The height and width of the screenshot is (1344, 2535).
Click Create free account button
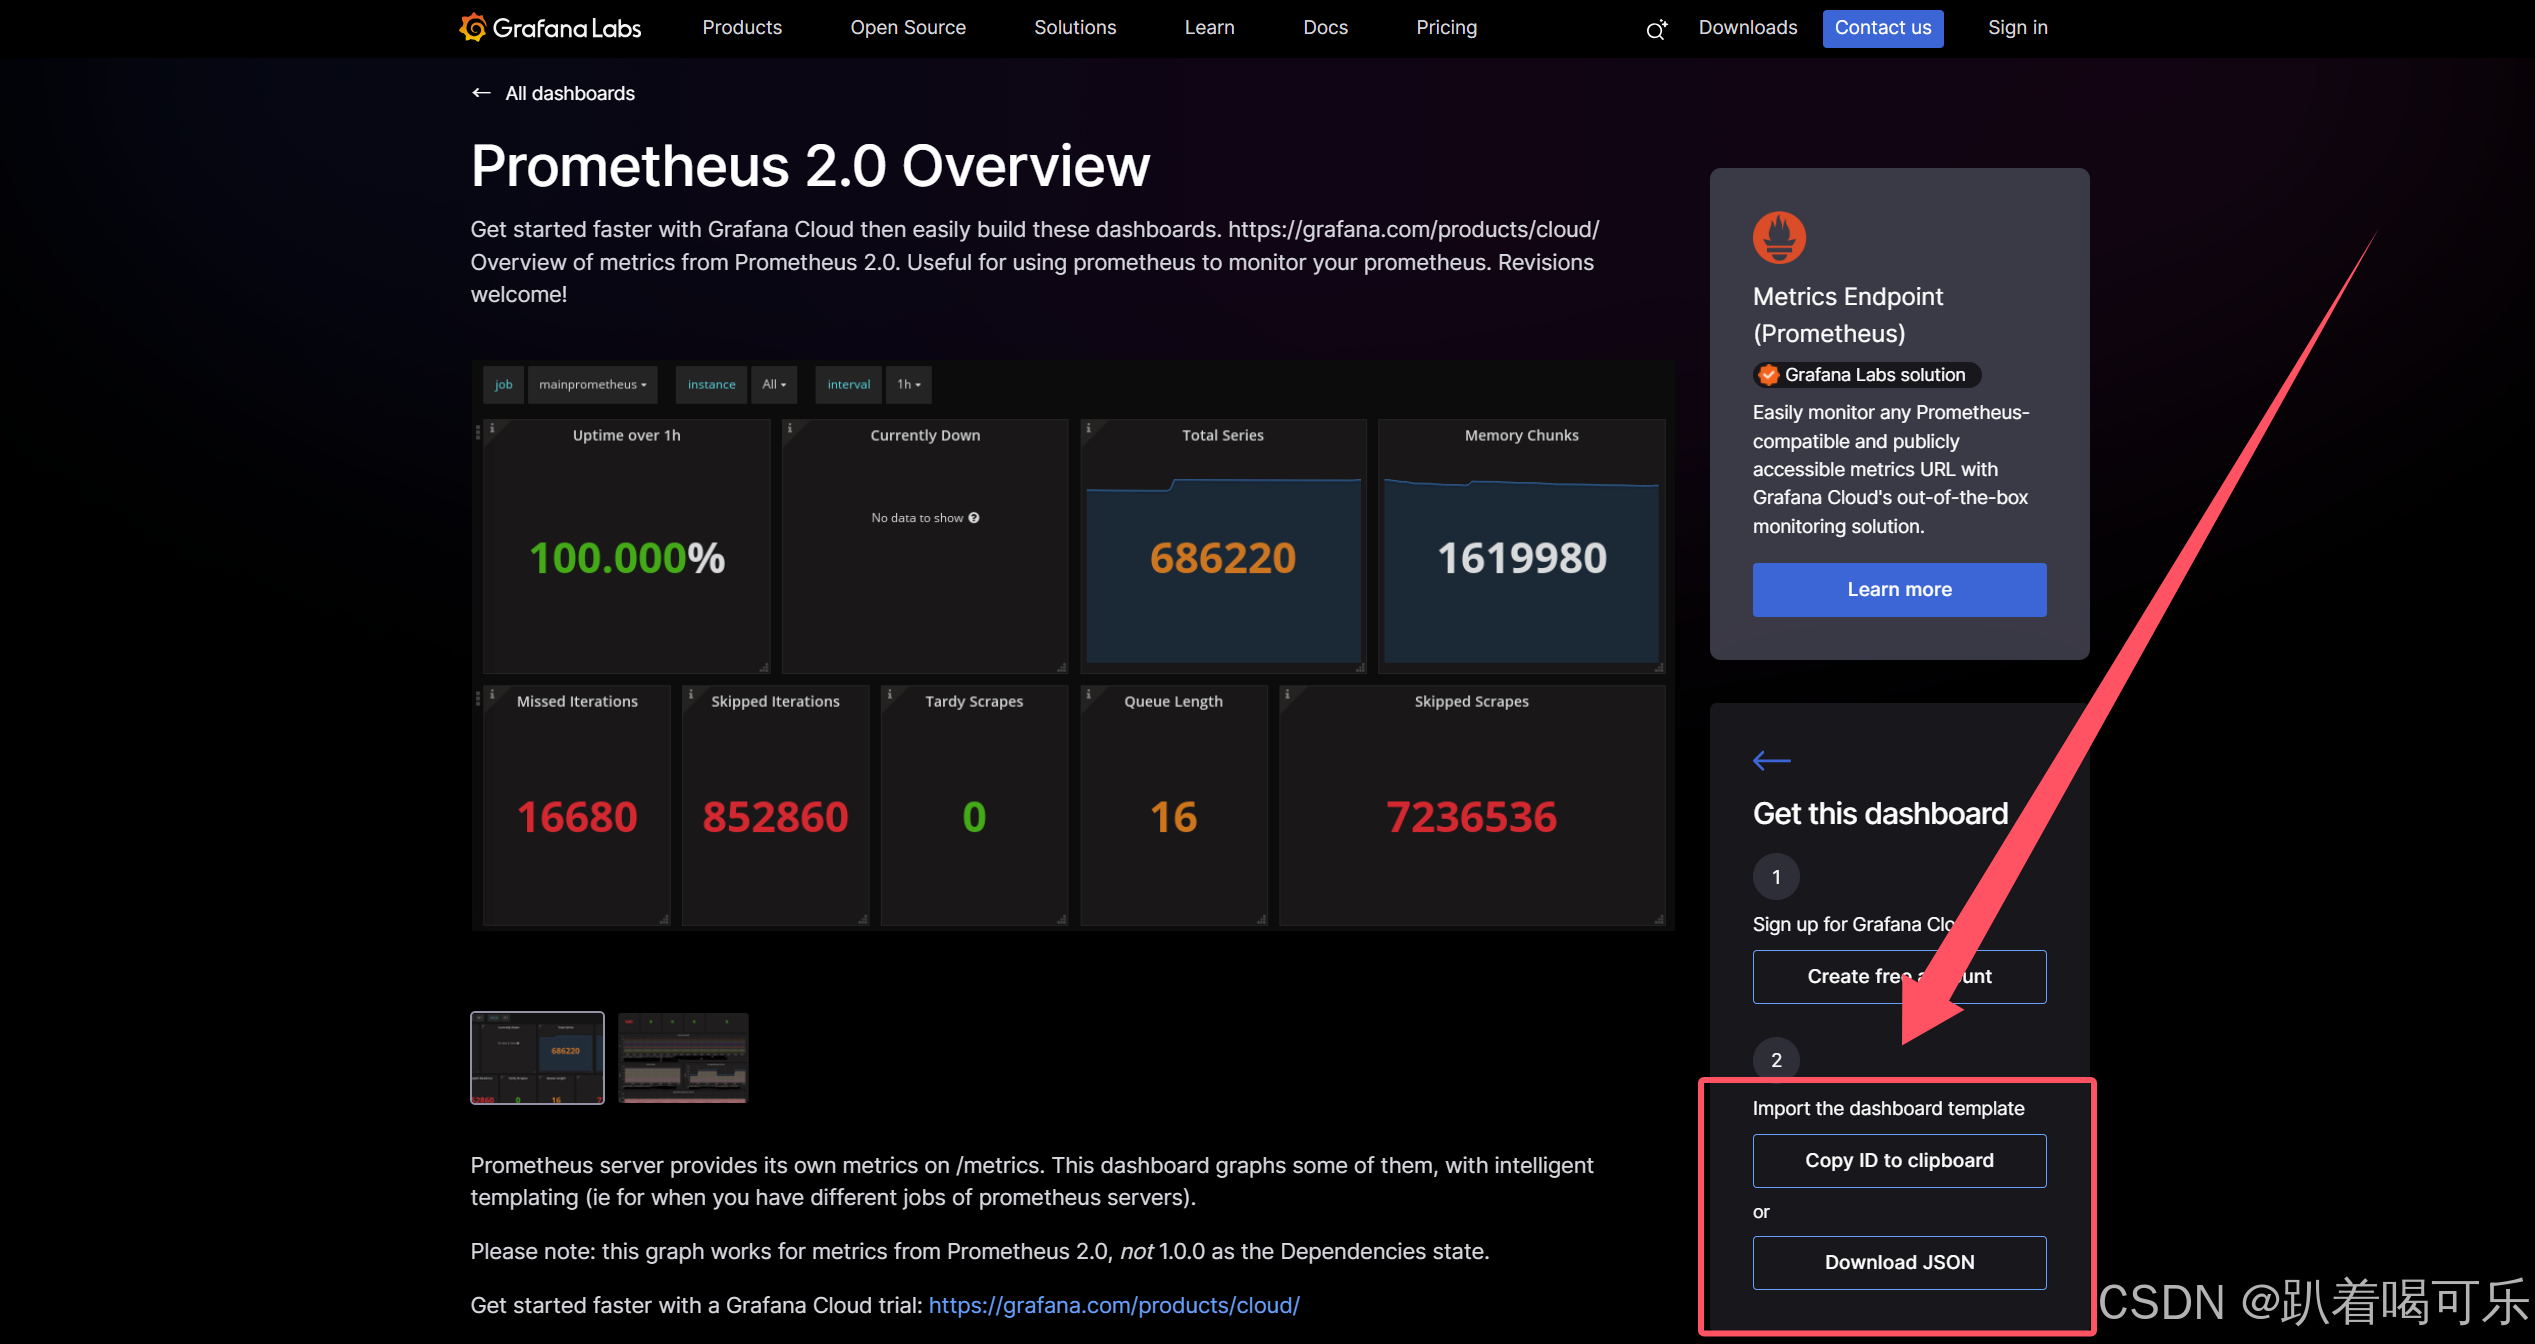[x=1899, y=977]
